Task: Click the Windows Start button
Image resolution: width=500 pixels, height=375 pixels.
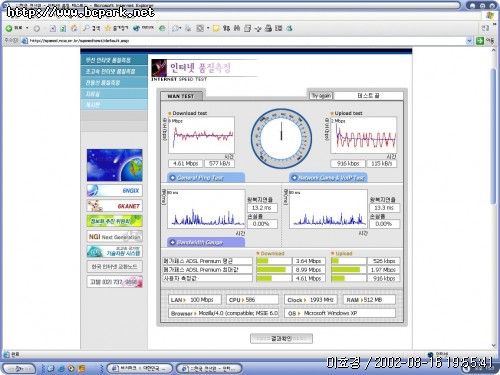Action: click(x=19, y=369)
